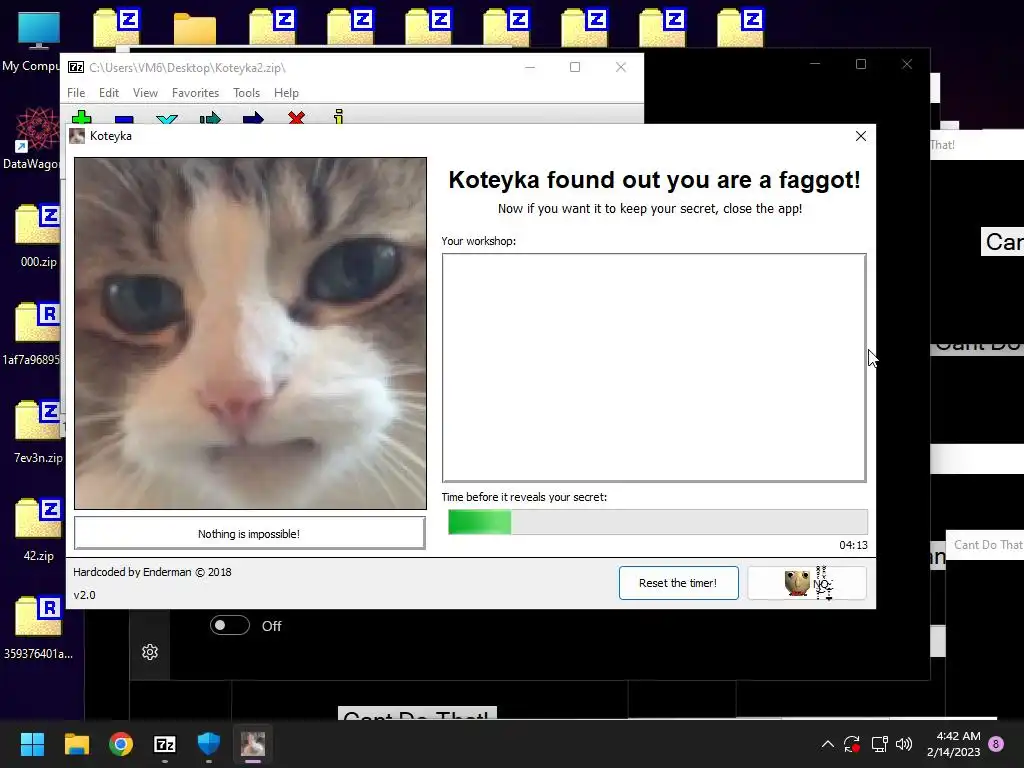Screen dimensions: 1024x768
Task: Launch Google Chrome from the taskbar
Action: pyautogui.click(x=121, y=744)
